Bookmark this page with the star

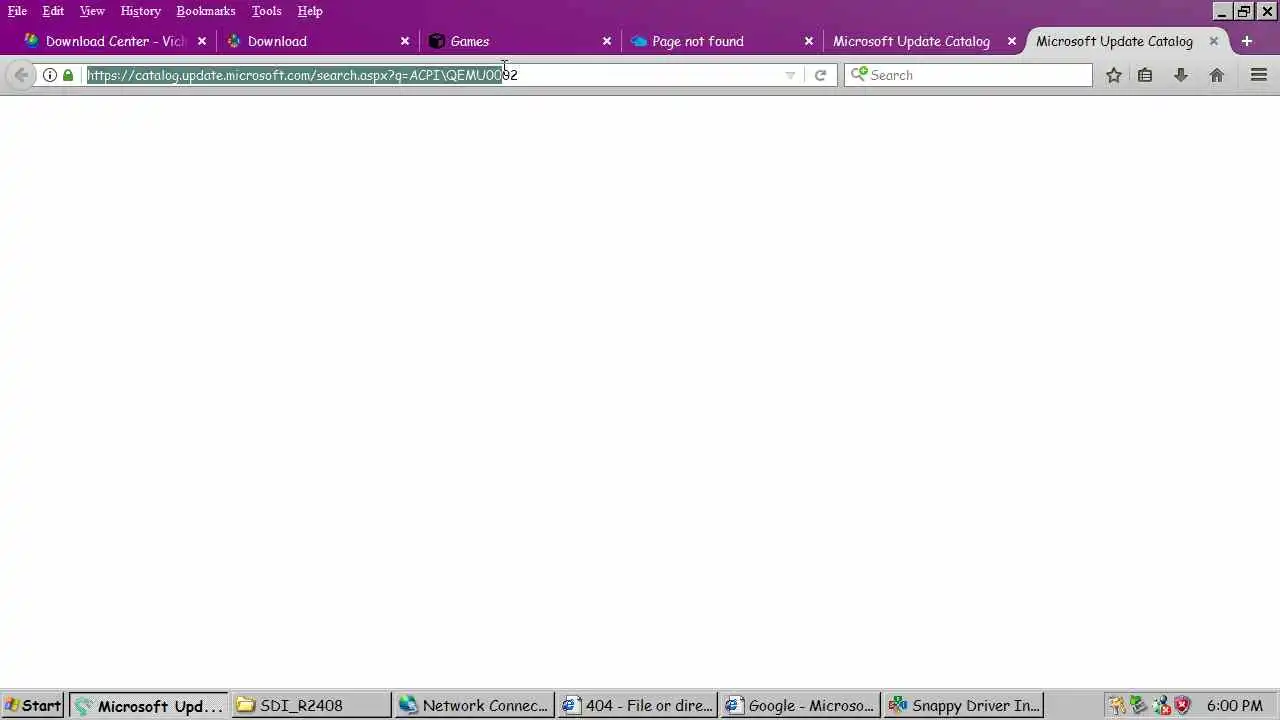coord(1113,75)
